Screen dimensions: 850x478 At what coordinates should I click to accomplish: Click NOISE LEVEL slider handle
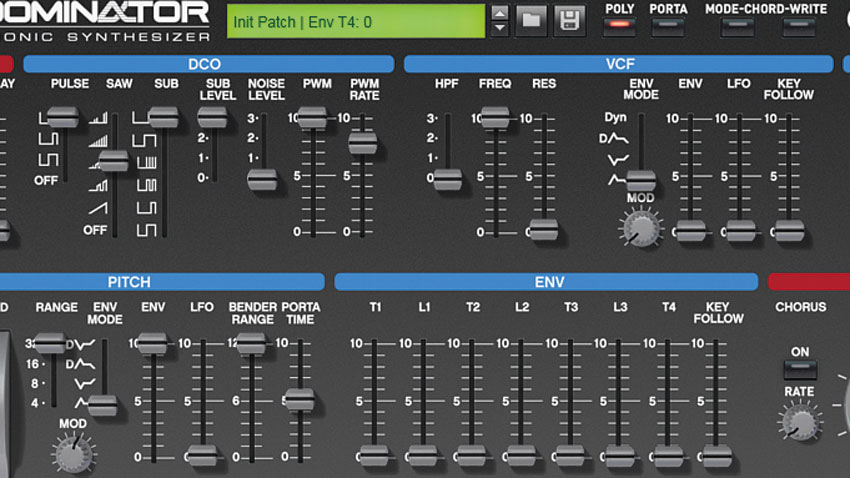pyautogui.click(x=262, y=179)
